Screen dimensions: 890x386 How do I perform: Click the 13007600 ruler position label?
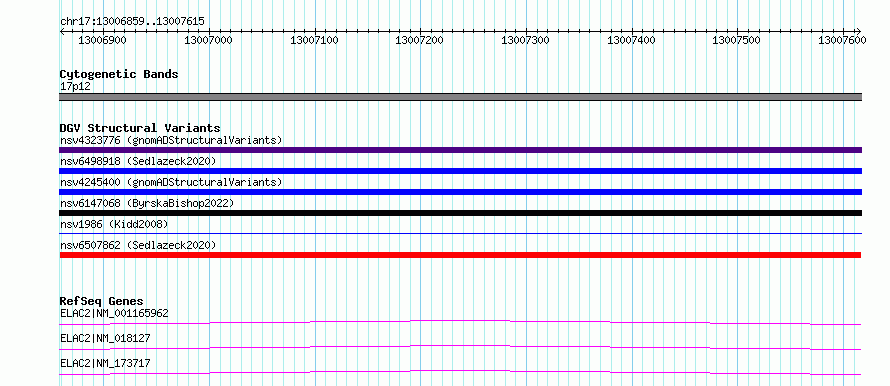pyautogui.click(x=842, y=40)
